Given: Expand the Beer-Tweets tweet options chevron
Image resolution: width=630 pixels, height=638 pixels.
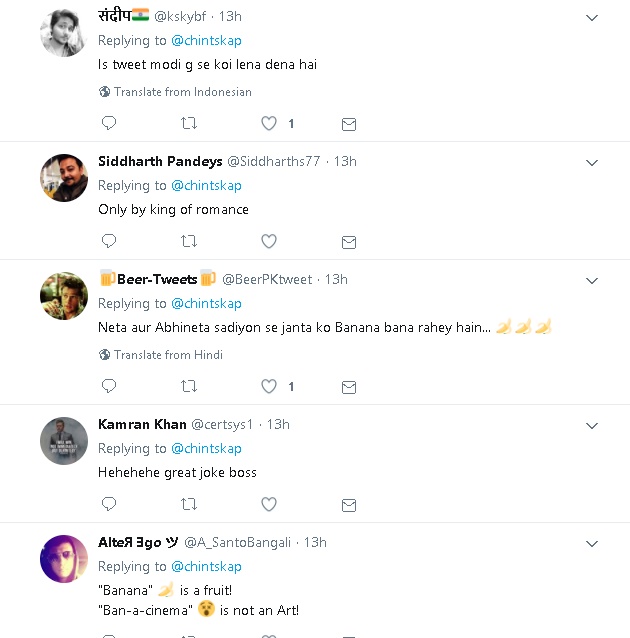Looking at the screenshot, I should pyautogui.click(x=591, y=280).
